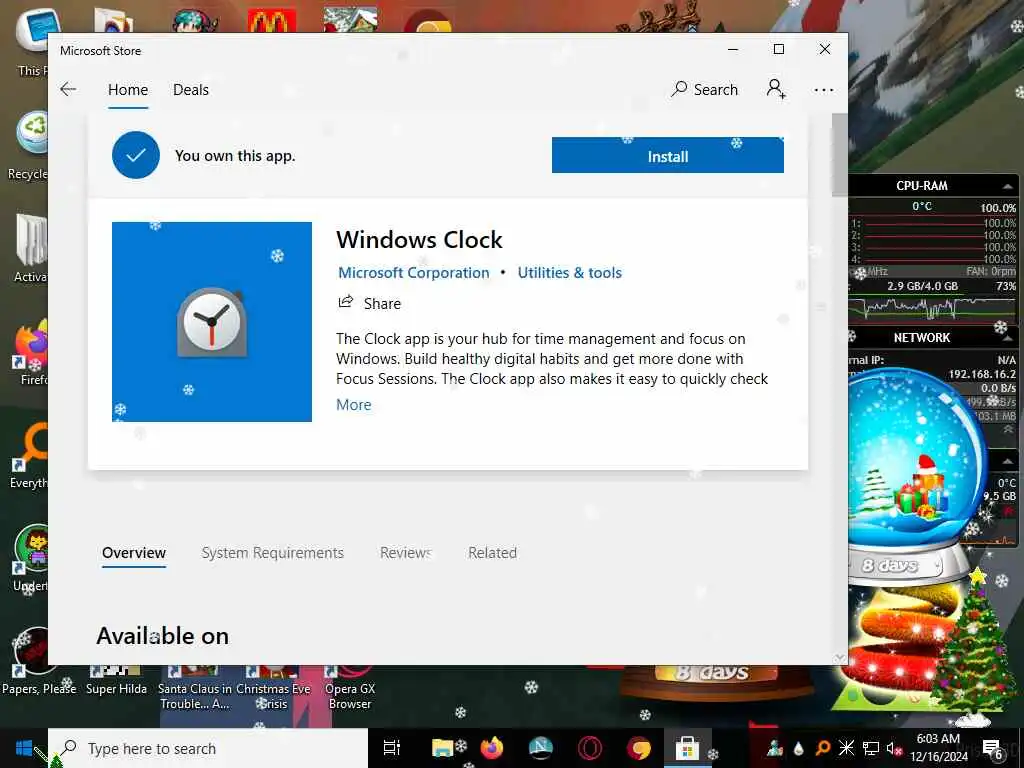Image resolution: width=1024 pixels, height=768 pixels.
Task: Open Santa Claus in Trouble desktop shortcut
Action: point(195,687)
